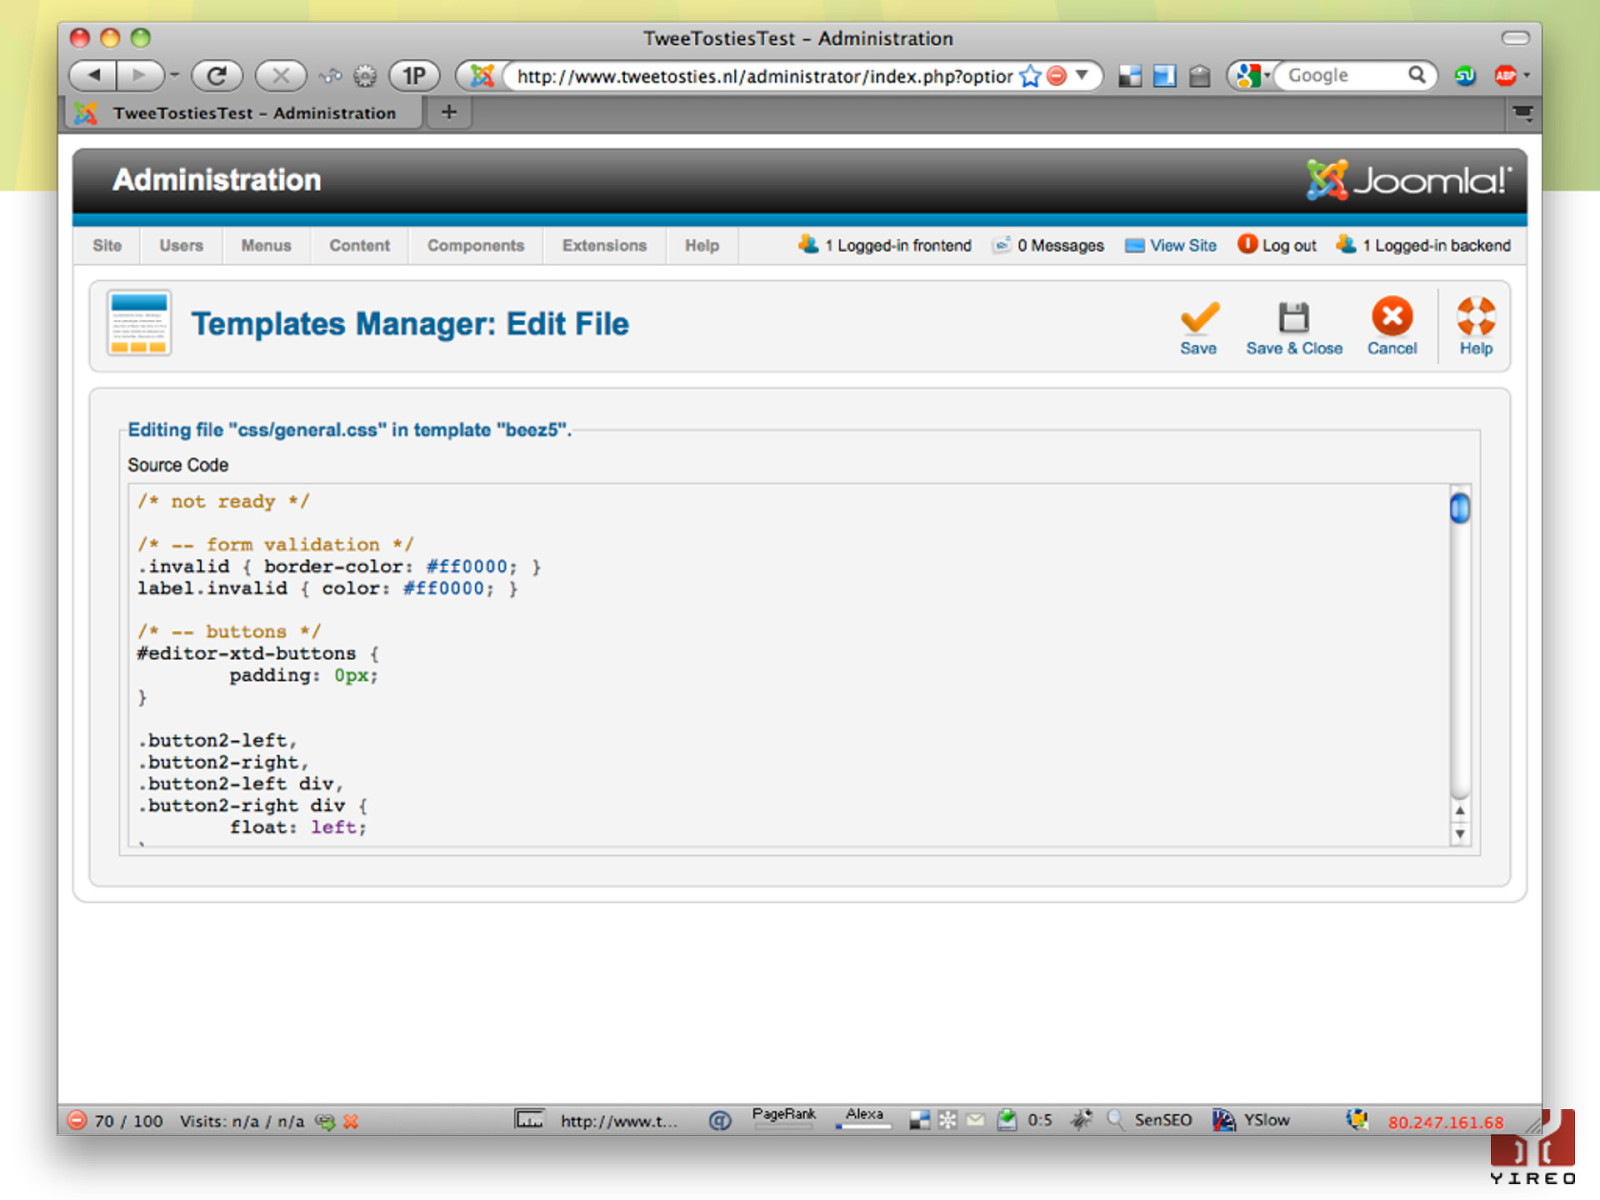Click the '70 / 100' score in status bar
1600x1200 pixels.
(x=129, y=1121)
